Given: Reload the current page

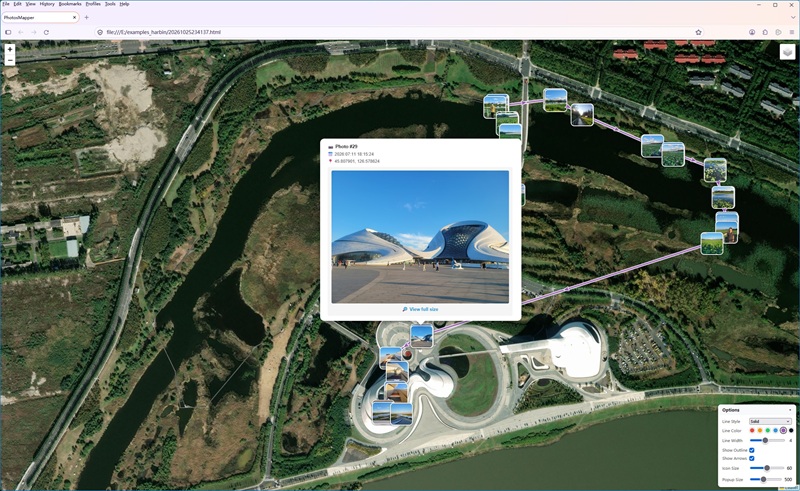Looking at the screenshot, I should pos(46,32).
